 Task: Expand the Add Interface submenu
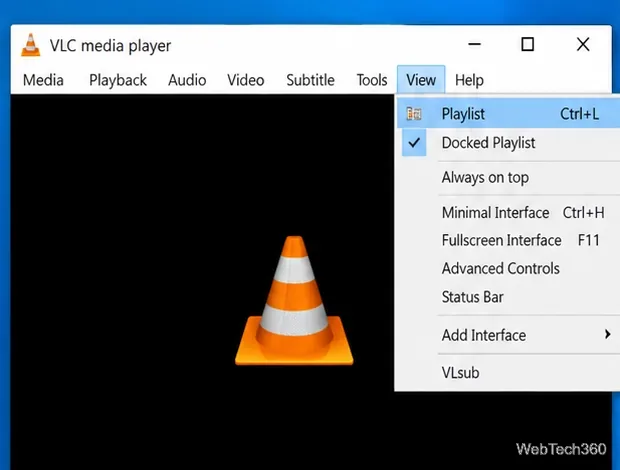tap(508, 335)
